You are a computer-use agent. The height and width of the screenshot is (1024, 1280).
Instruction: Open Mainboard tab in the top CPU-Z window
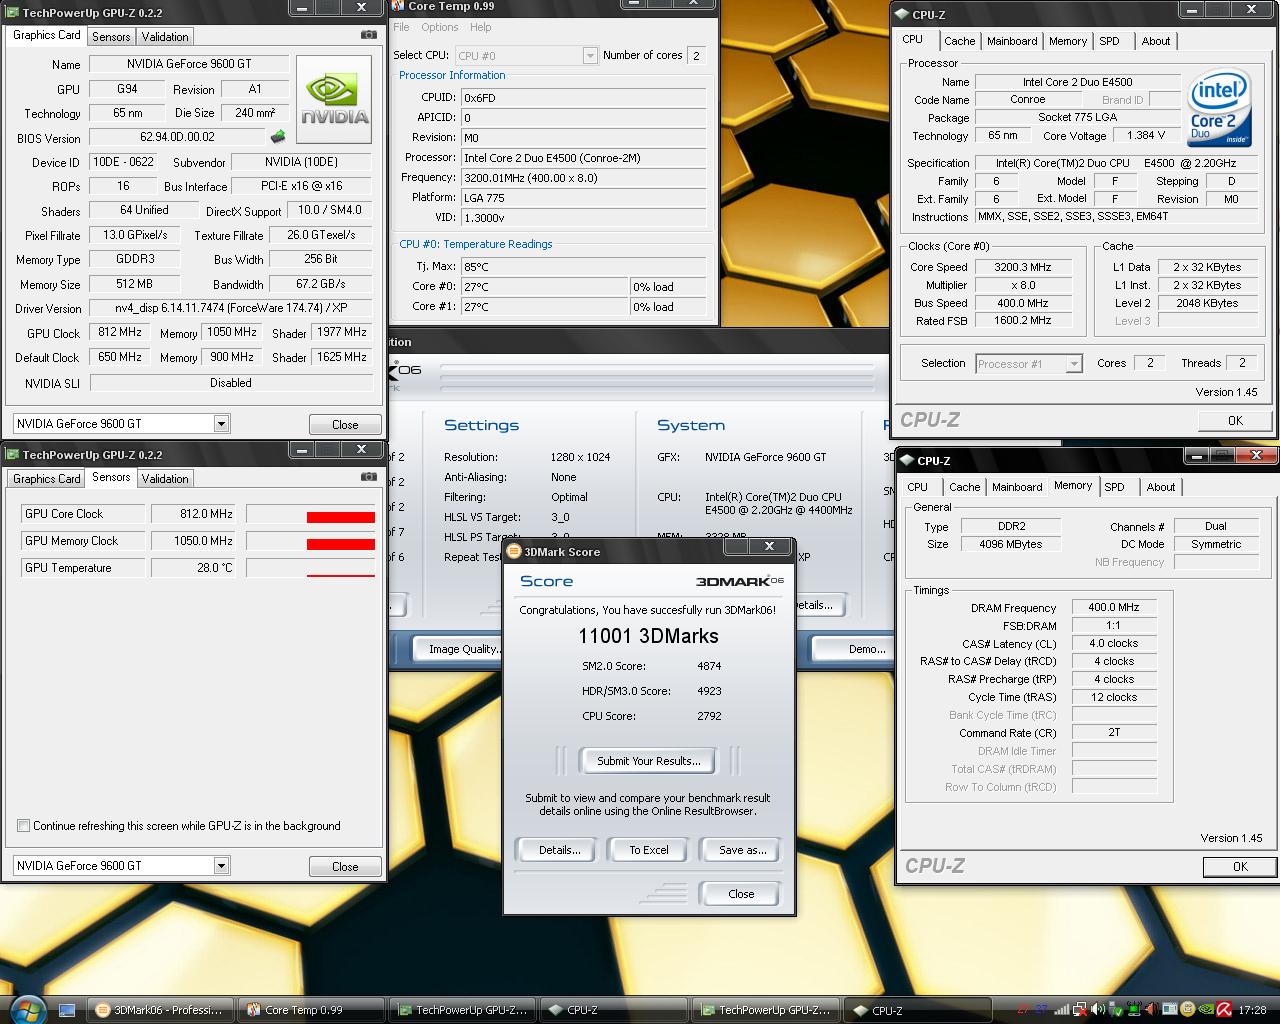[1012, 41]
